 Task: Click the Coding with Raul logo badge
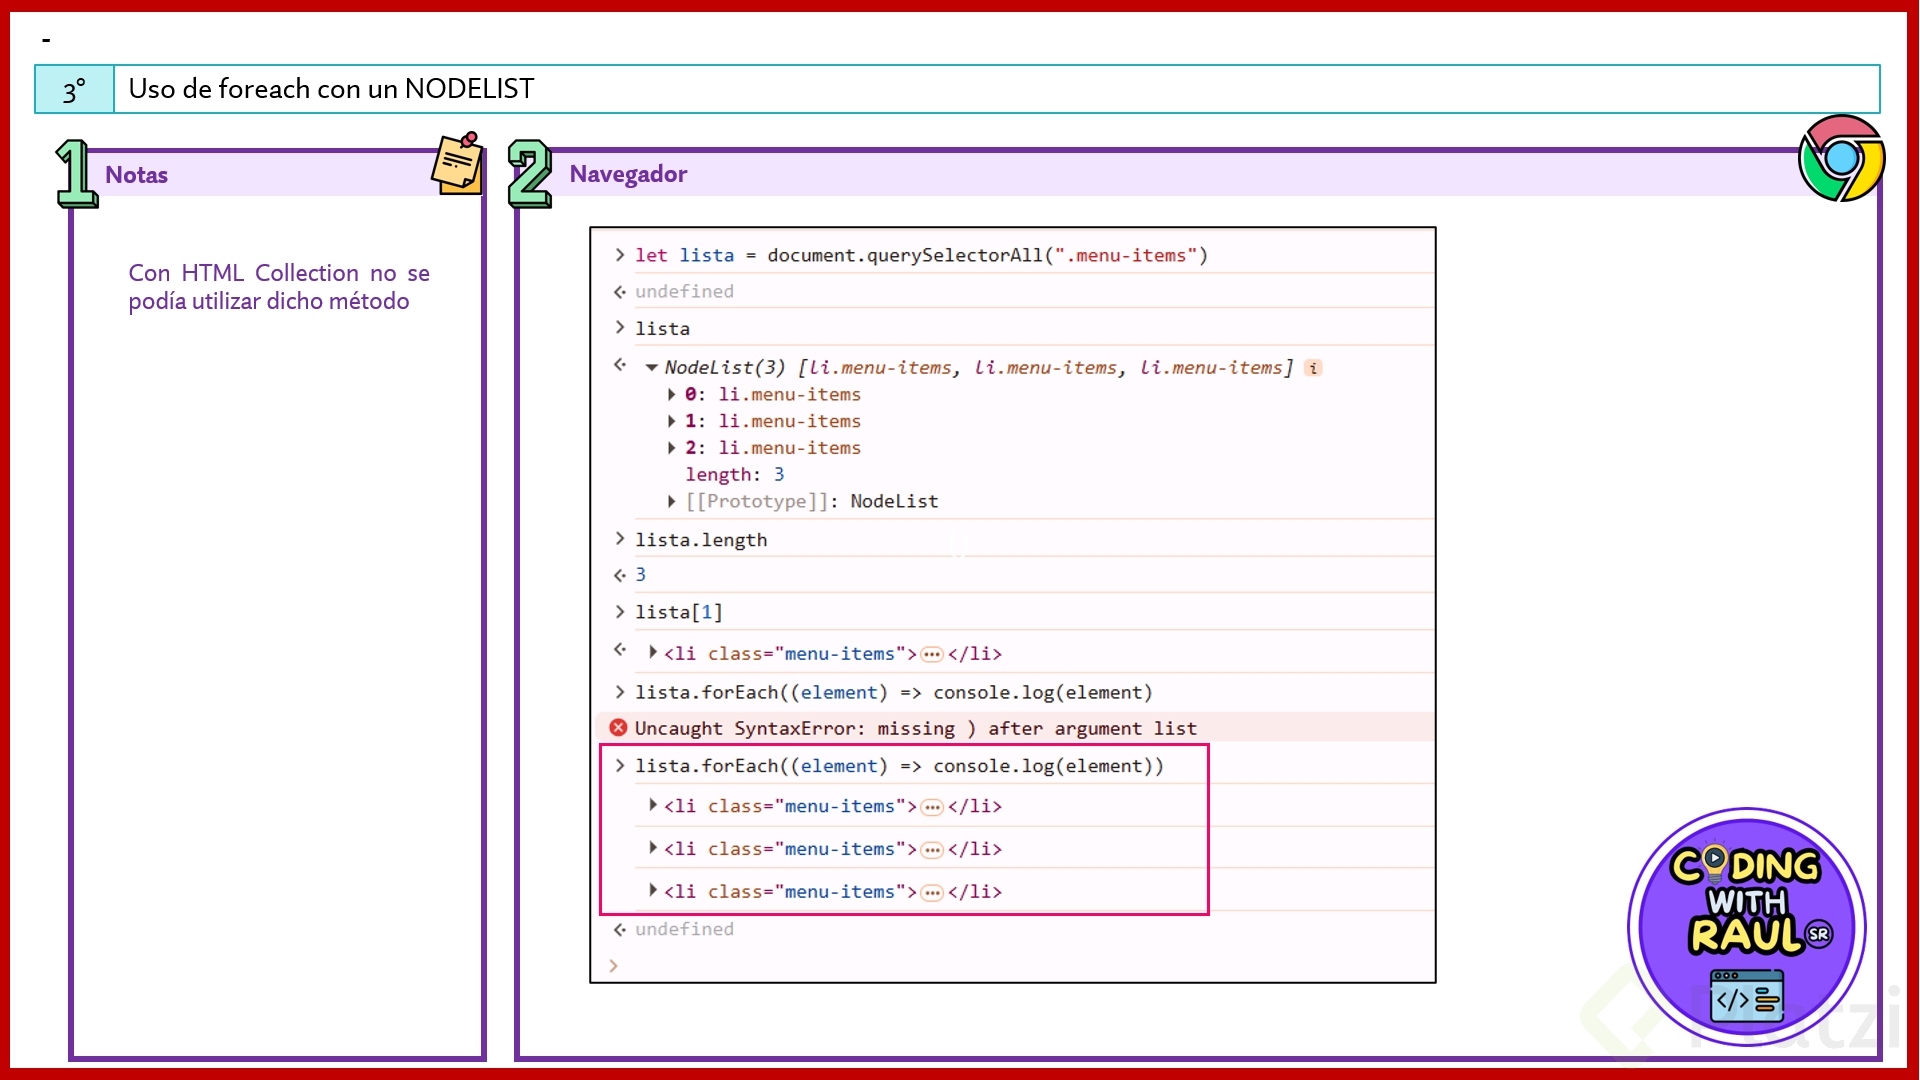pos(1746,927)
